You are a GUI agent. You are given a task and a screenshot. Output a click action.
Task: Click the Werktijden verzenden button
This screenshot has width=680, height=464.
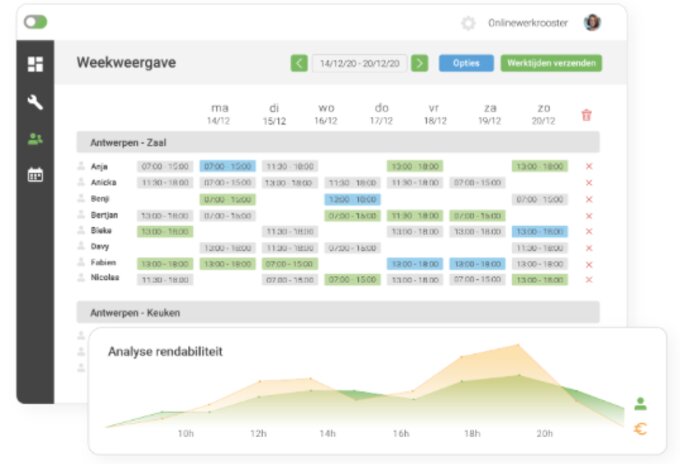click(x=551, y=63)
